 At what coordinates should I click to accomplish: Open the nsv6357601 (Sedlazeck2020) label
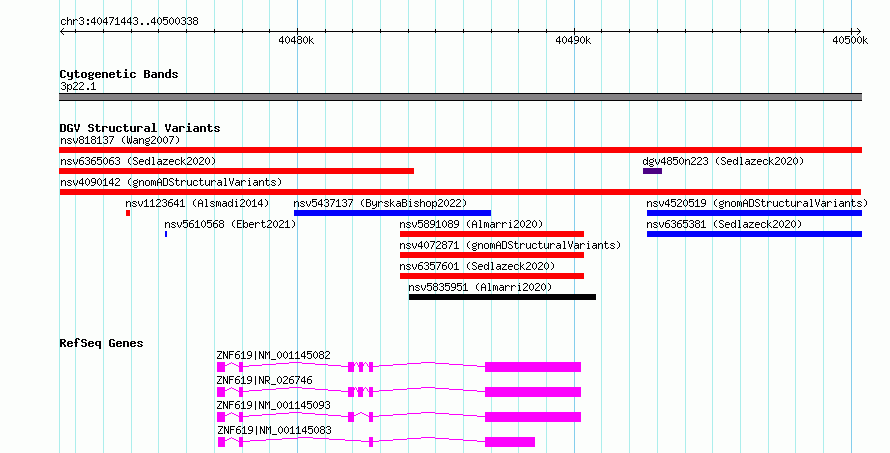[477, 266]
